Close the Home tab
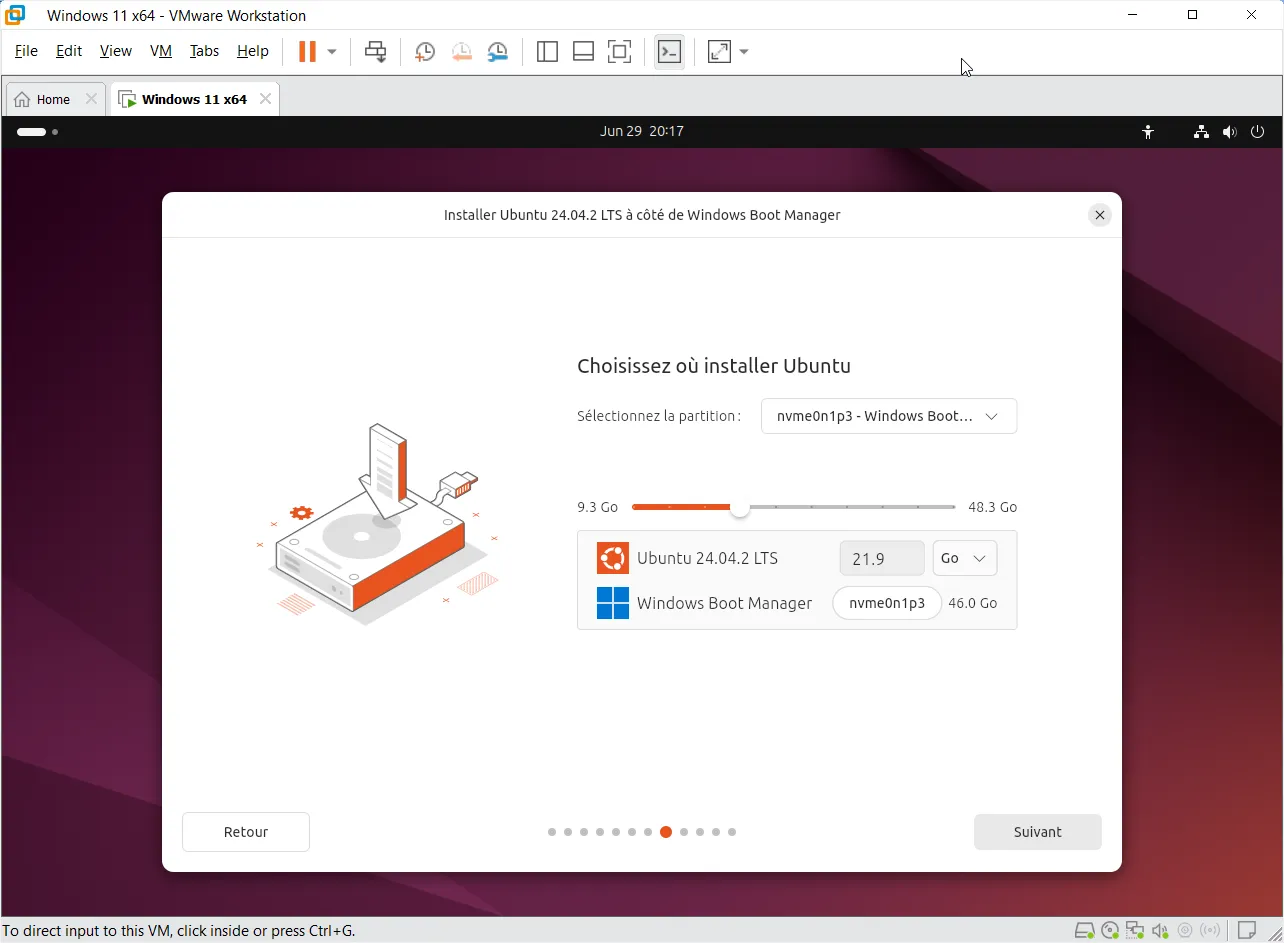The height and width of the screenshot is (943, 1284). tap(91, 99)
